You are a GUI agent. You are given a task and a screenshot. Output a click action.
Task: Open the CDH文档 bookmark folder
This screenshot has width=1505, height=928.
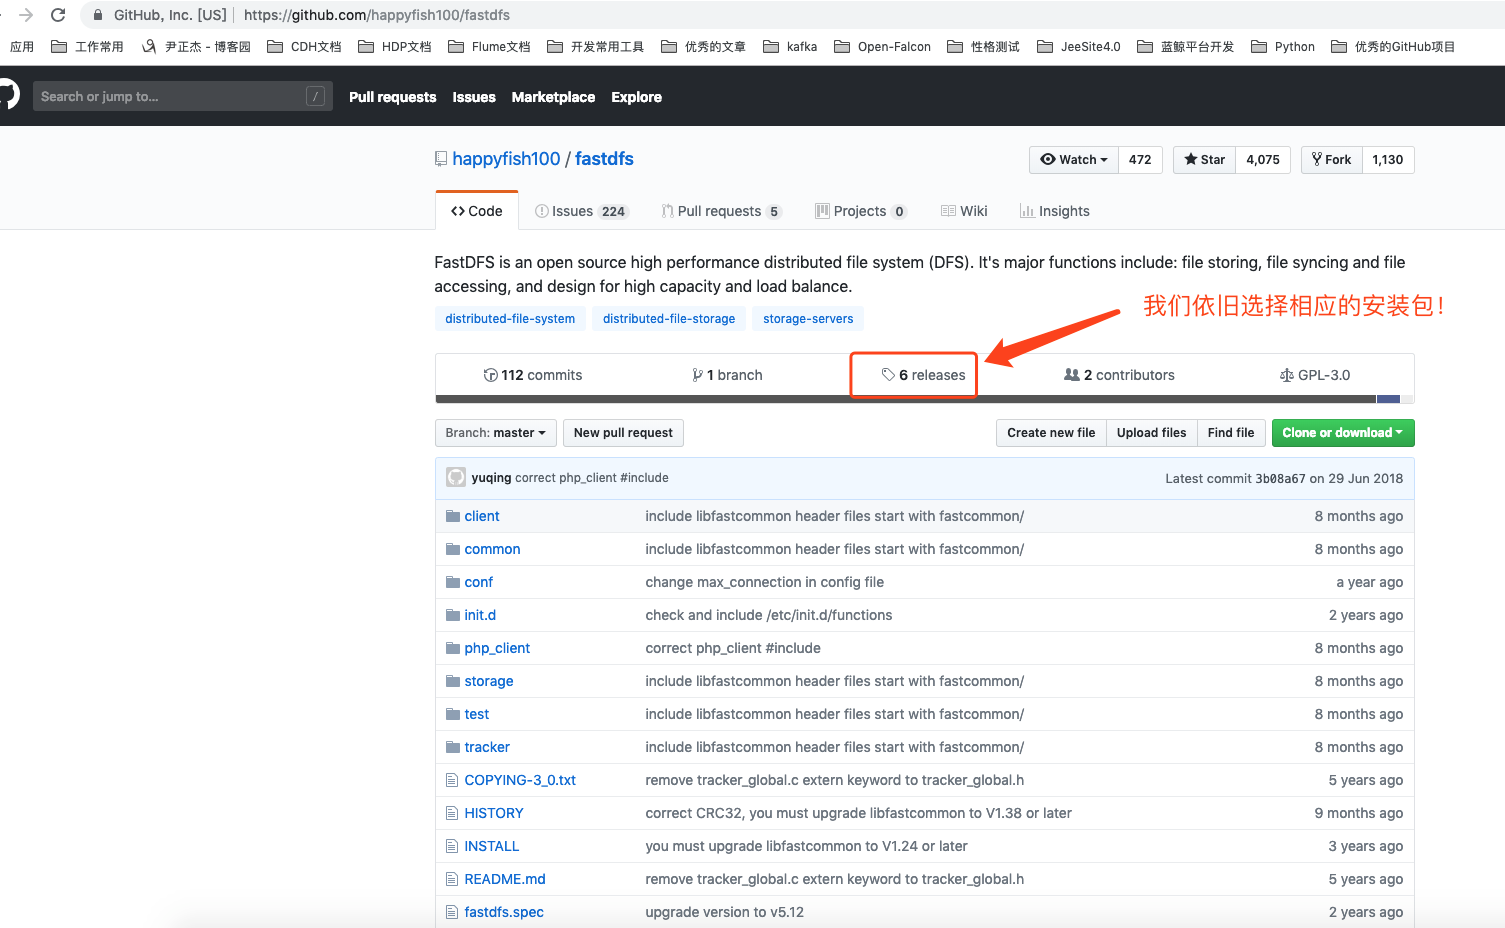tap(304, 47)
